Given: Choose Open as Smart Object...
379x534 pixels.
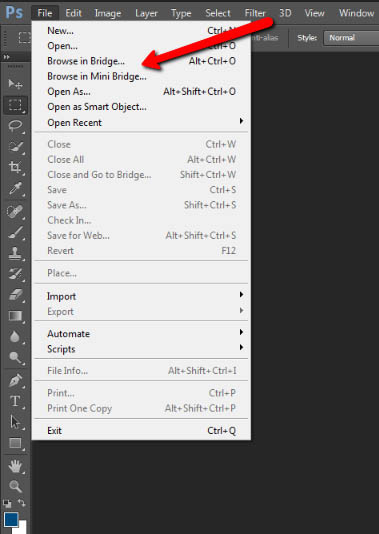Looking at the screenshot, I should tap(141, 107).
